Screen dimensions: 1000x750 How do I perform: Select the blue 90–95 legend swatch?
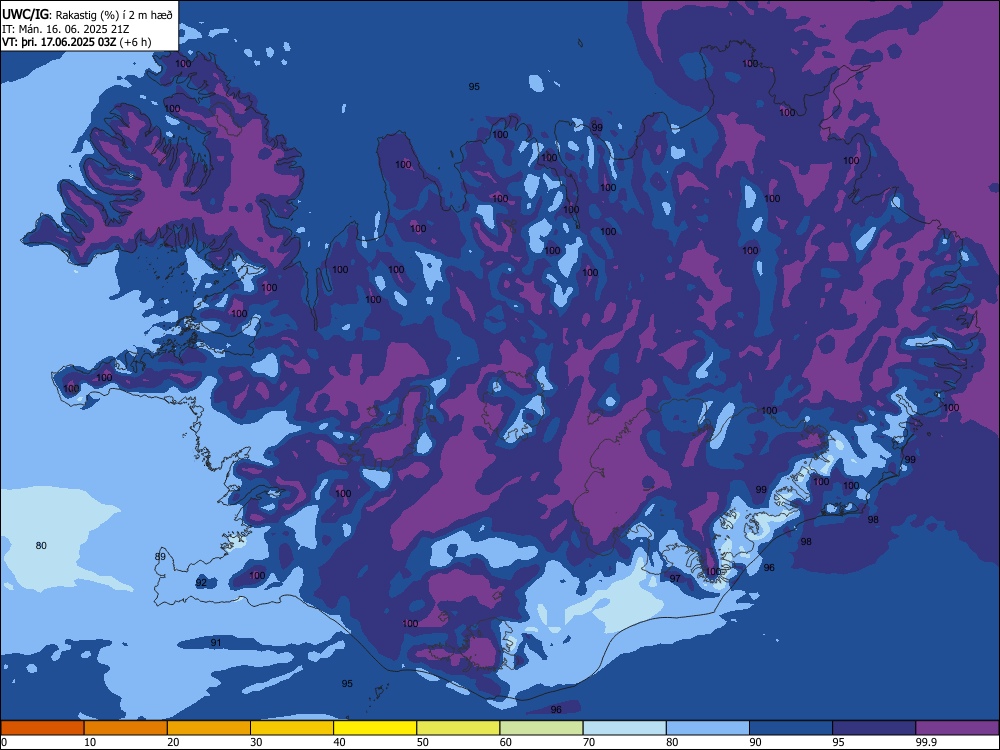[x=791, y=728]
